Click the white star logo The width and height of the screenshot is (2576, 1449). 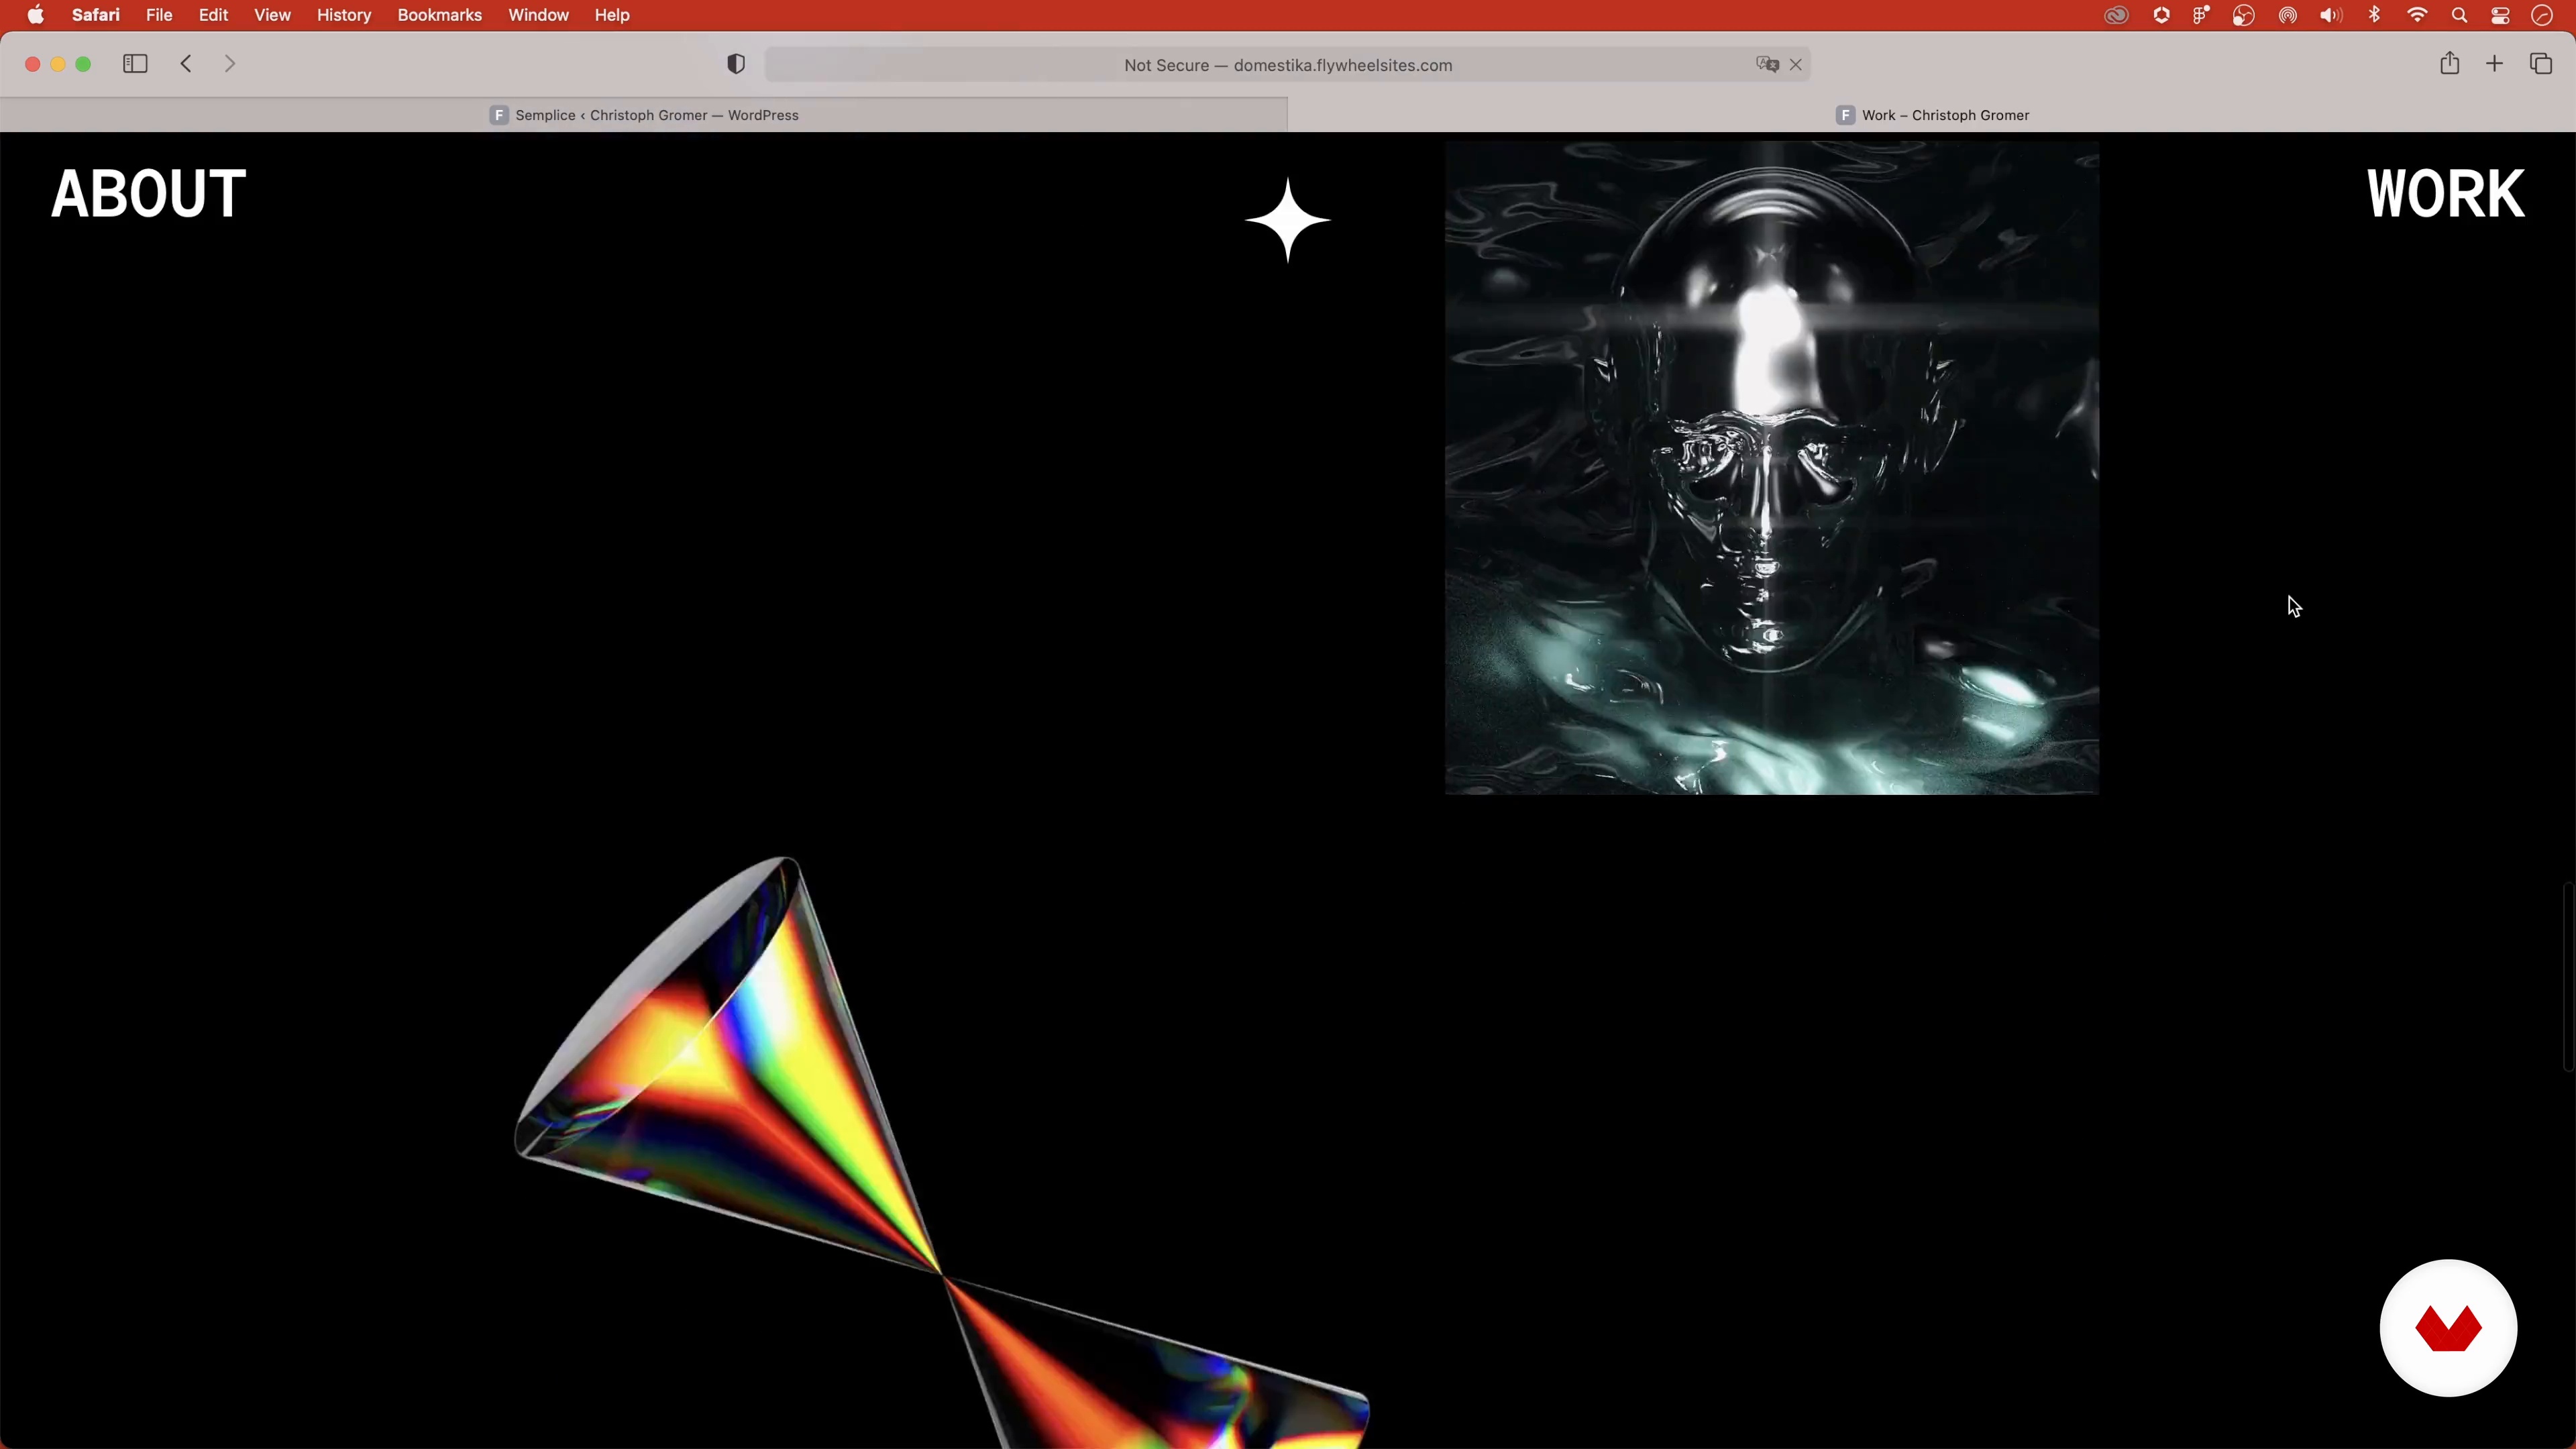tap(1288, 220)
